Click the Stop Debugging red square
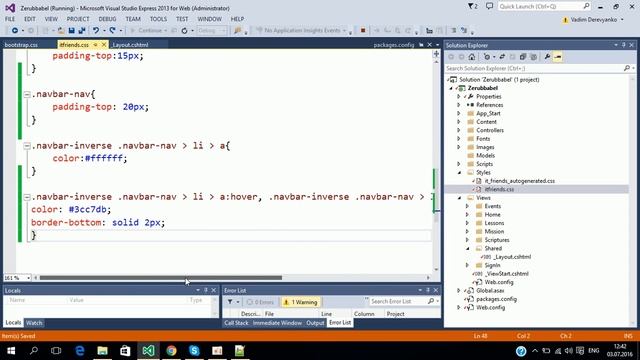This screenshot has height=360, width=640. [x=362, y=30]
